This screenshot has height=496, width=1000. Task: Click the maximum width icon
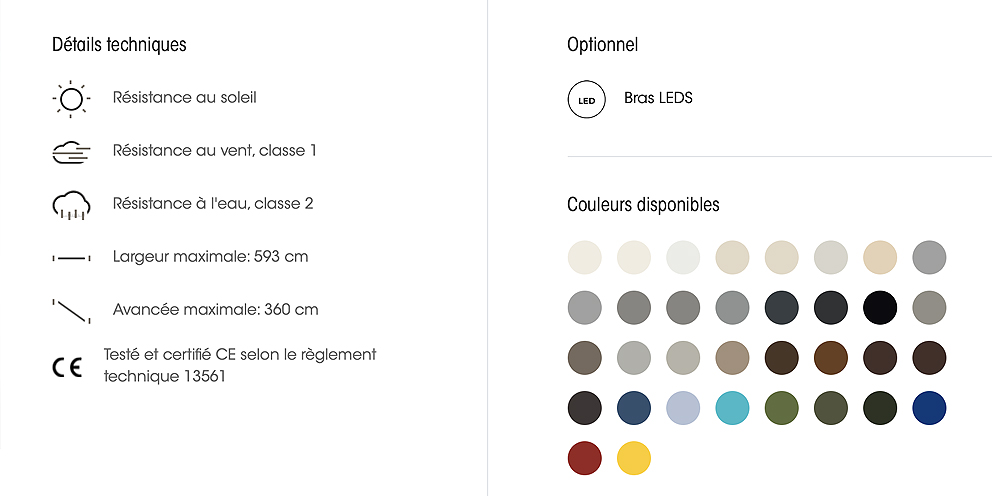[71, 258]
